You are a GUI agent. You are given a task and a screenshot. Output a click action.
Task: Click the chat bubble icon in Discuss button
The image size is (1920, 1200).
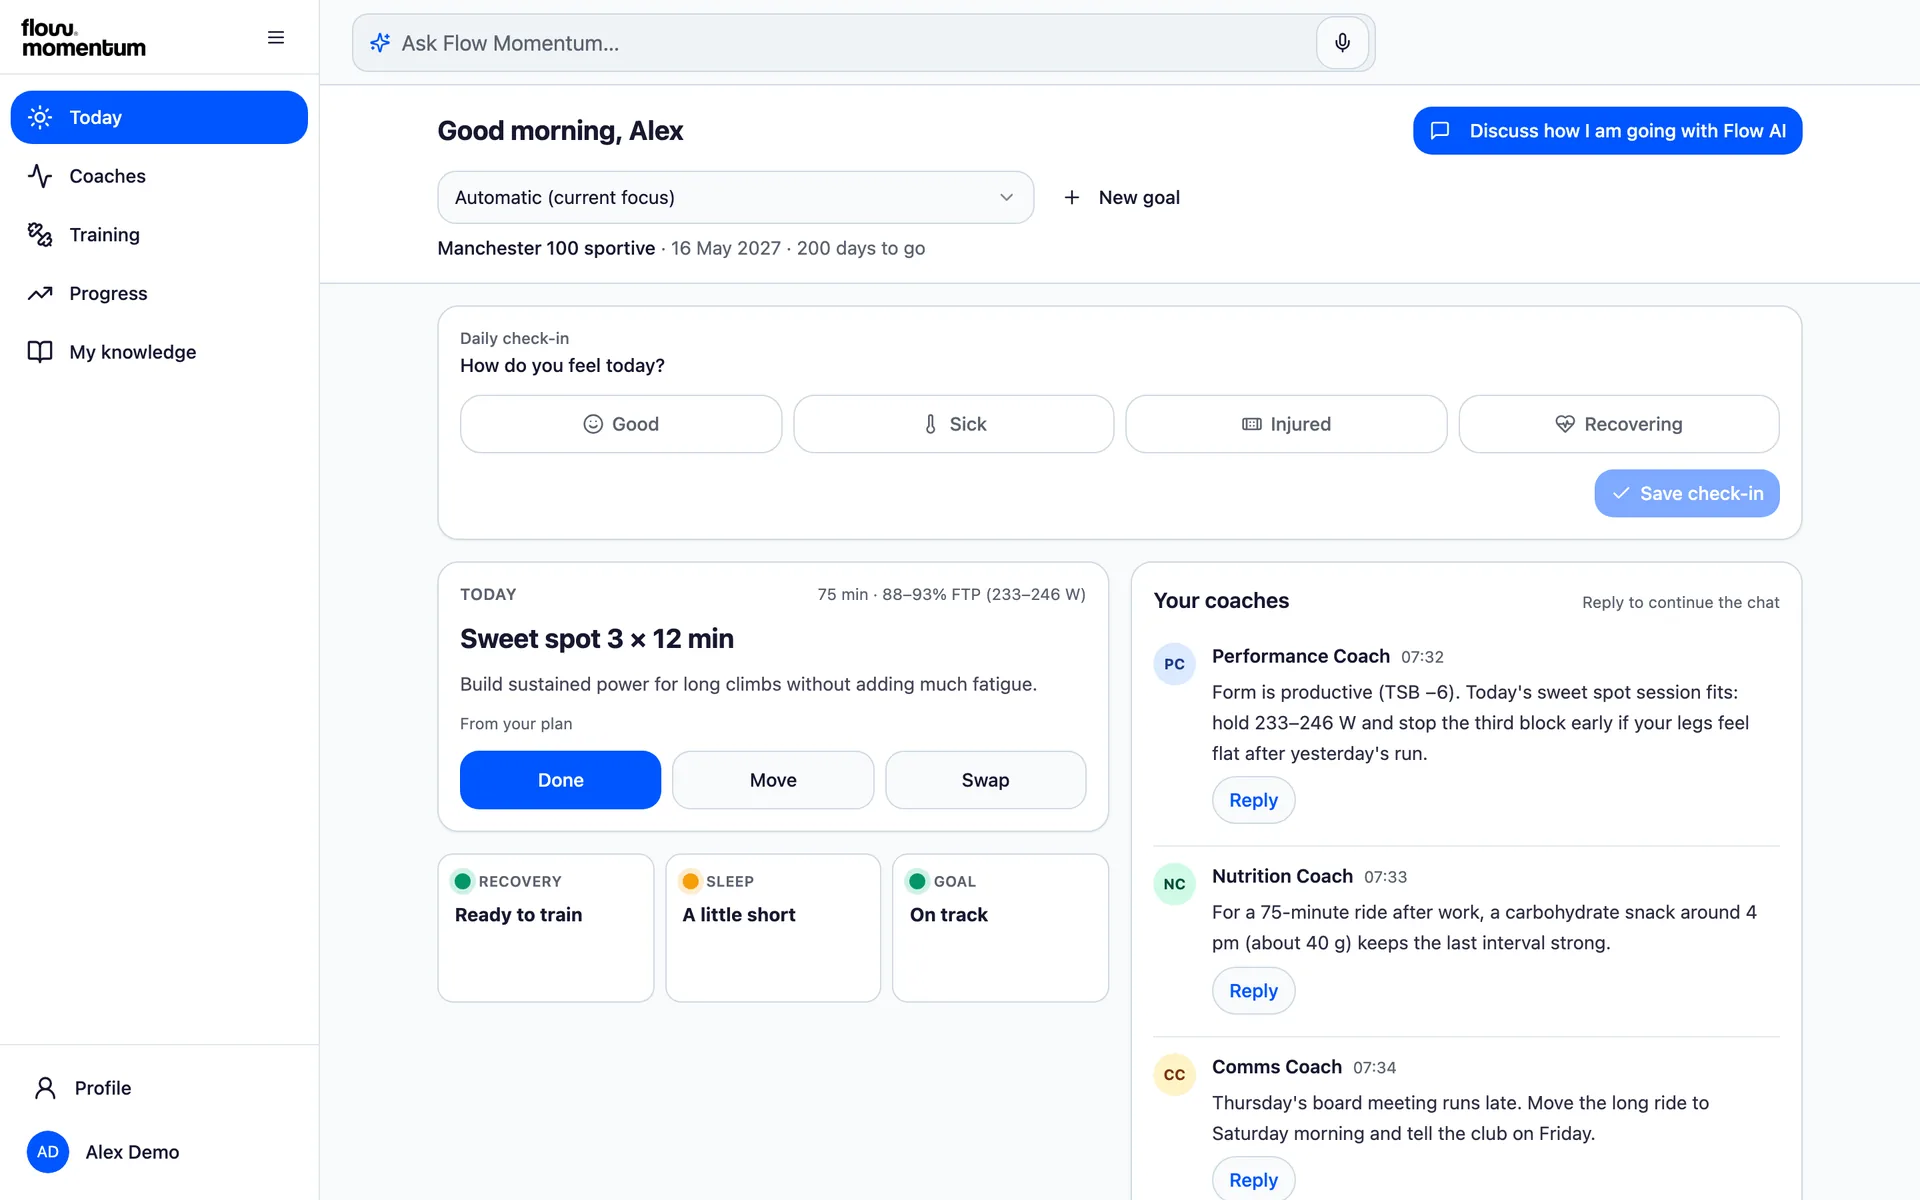click(x=1440, y=131)
